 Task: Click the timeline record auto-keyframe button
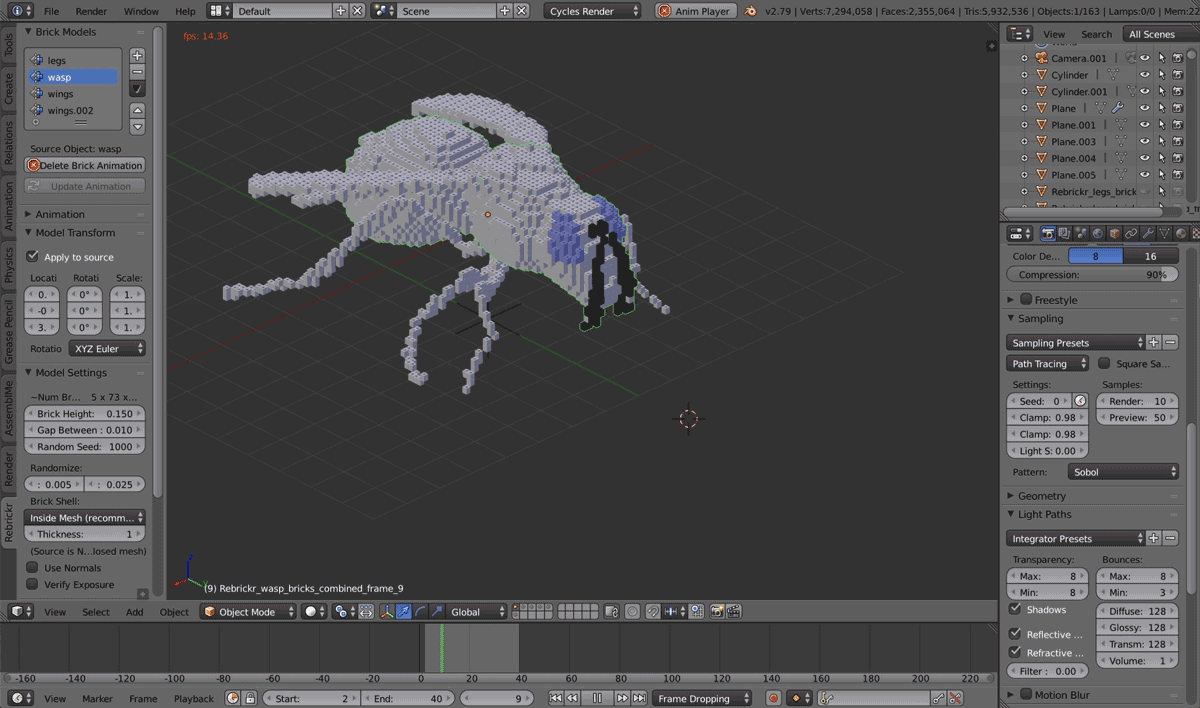click(773, 698)
